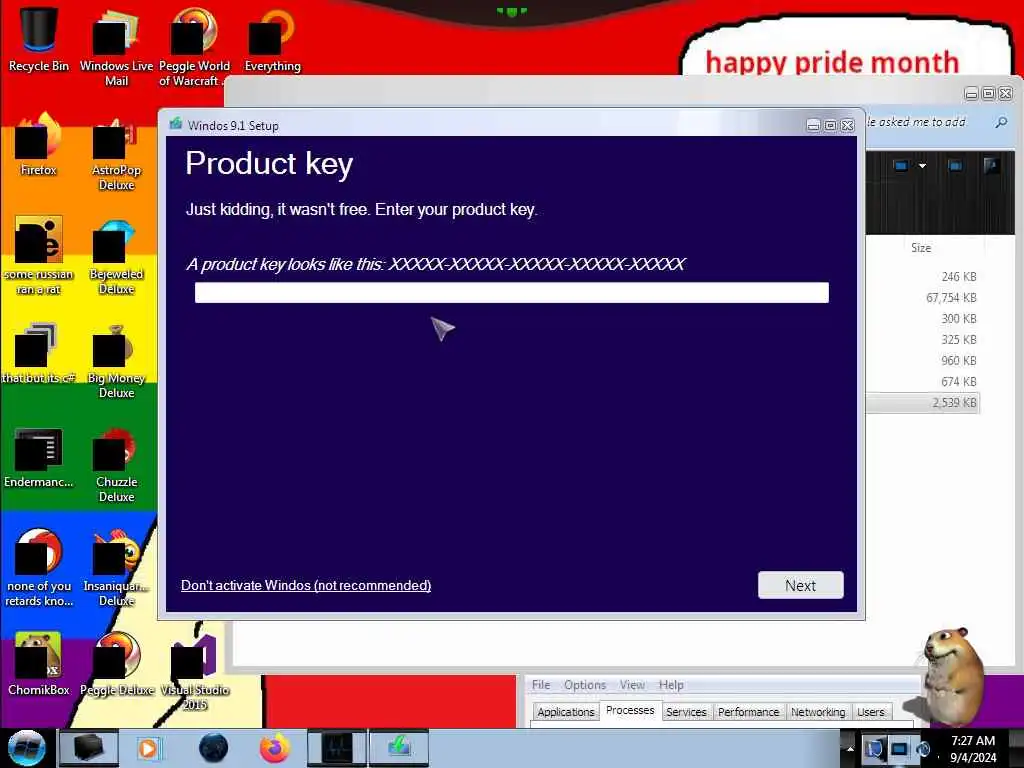Switch to the Services tab

686,712
